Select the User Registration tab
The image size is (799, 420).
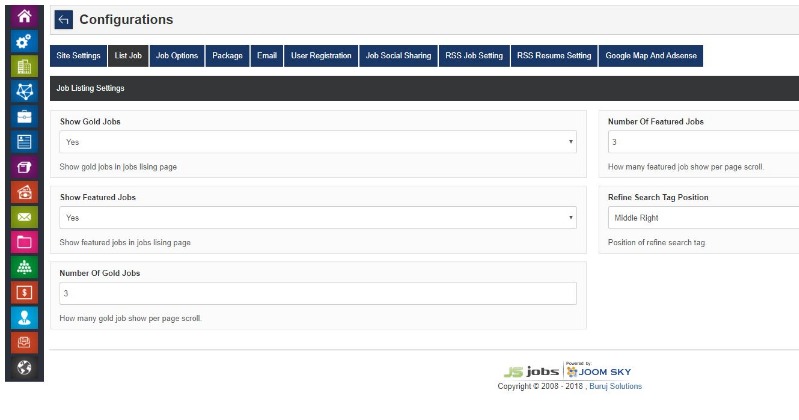(321, 56)
